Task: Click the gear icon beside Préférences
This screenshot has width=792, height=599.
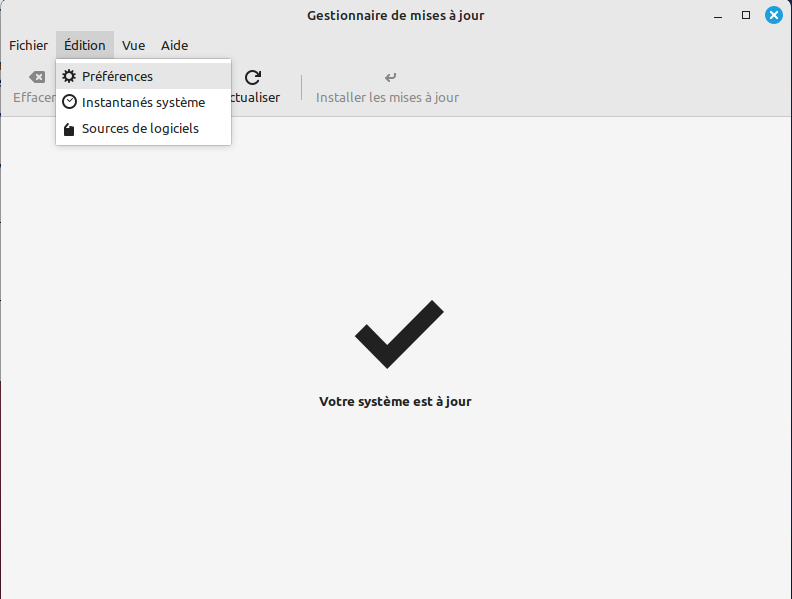Action: coord(69,76)
